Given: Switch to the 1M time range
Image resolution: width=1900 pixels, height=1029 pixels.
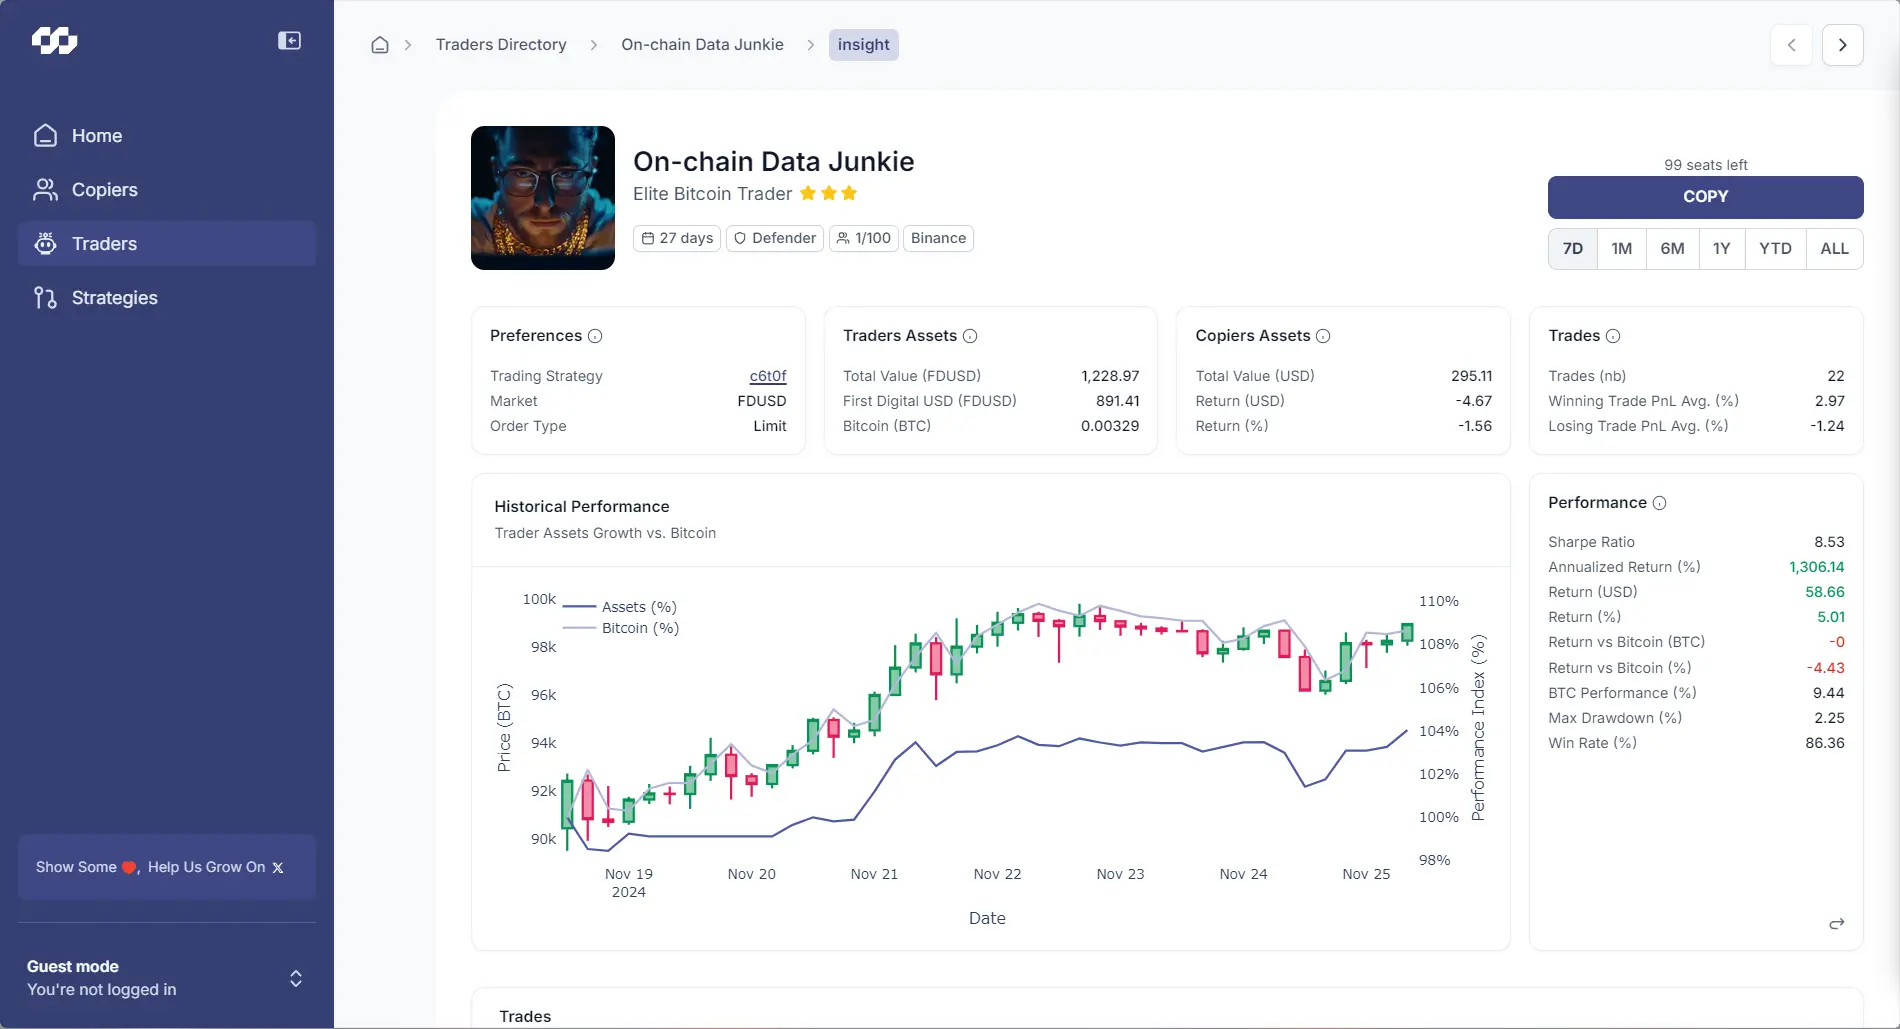Looking at the screenshot, I should click(x=1622, y=248).
